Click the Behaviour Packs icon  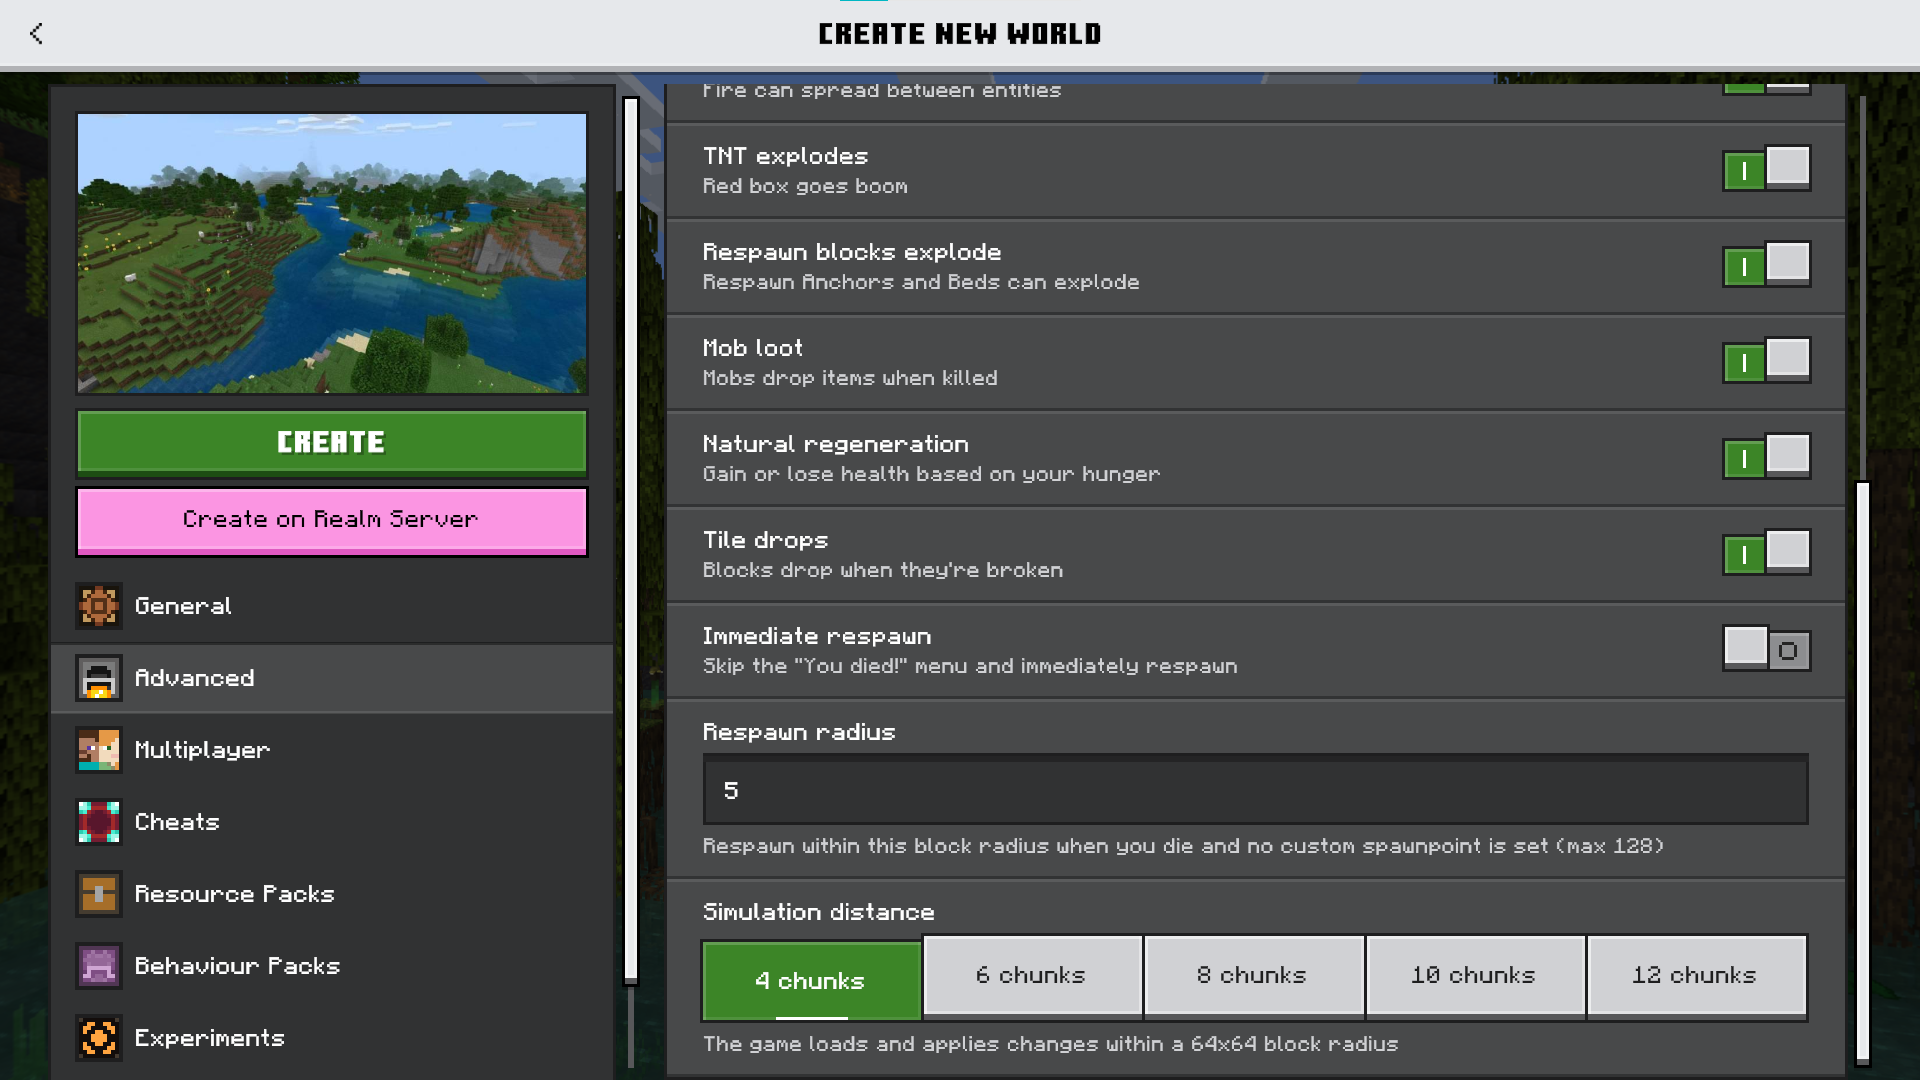[99, 966]
